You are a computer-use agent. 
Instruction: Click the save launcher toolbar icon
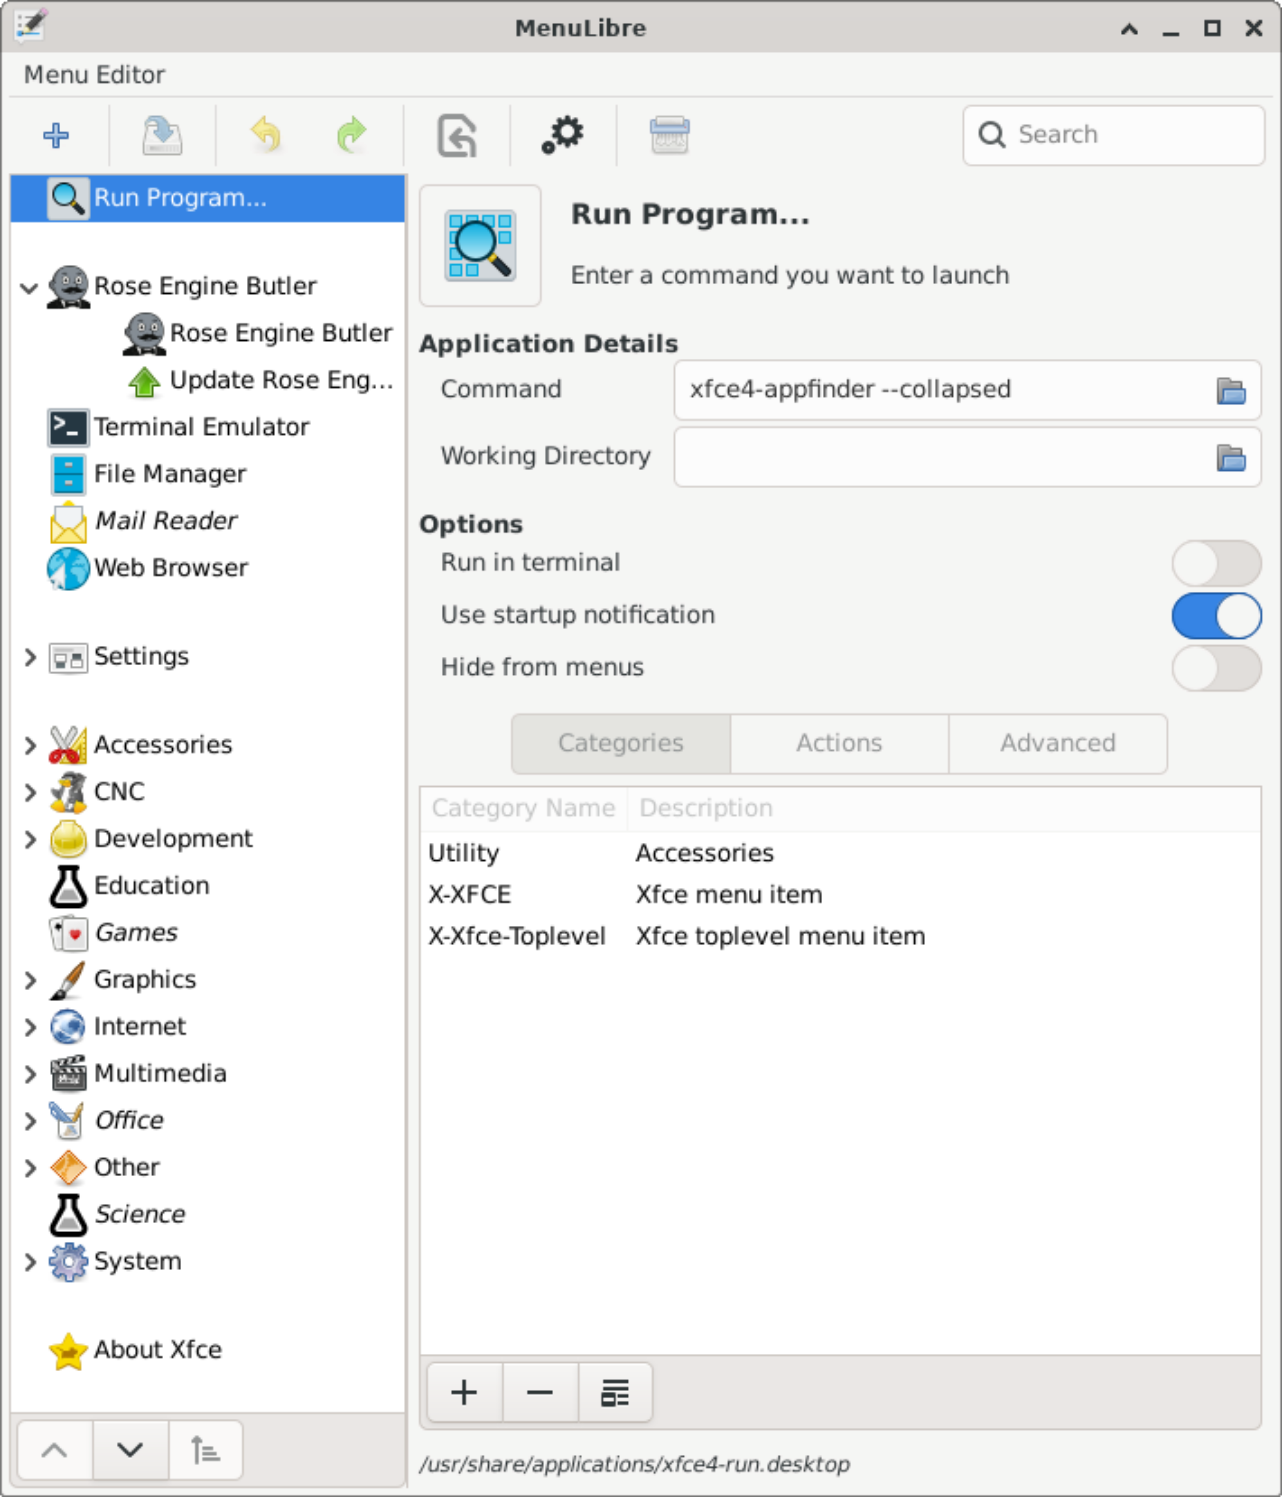tap(162, 135)
